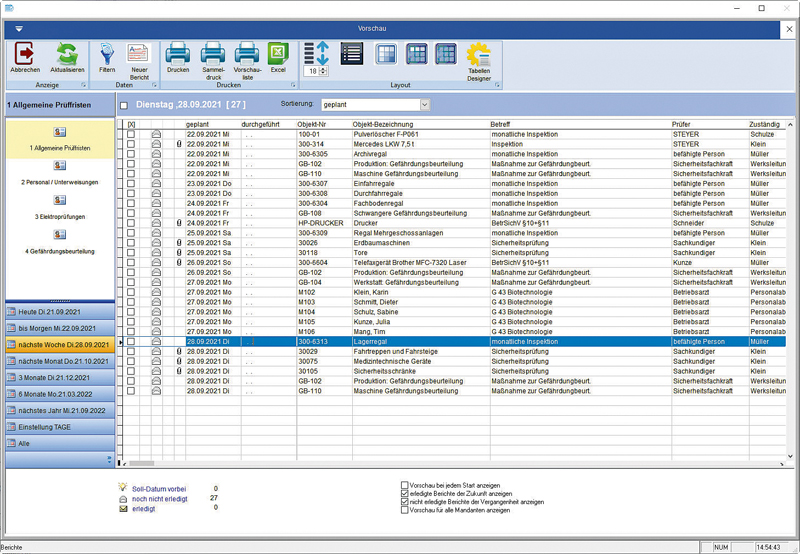Open the Sortierung dropdown

[424, 105]
